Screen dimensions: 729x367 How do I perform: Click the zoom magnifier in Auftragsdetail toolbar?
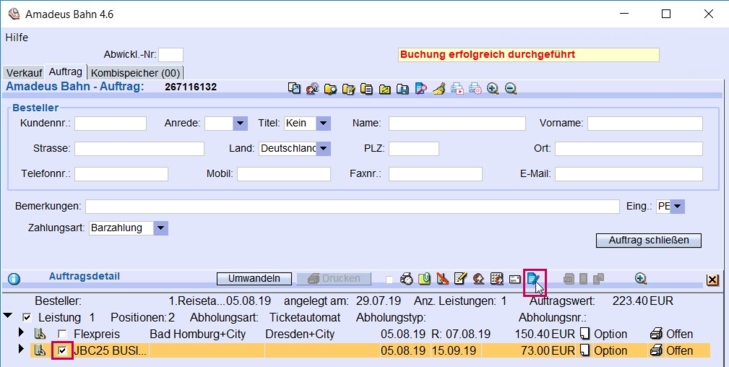pyautogui.click(x=641, y=279)
